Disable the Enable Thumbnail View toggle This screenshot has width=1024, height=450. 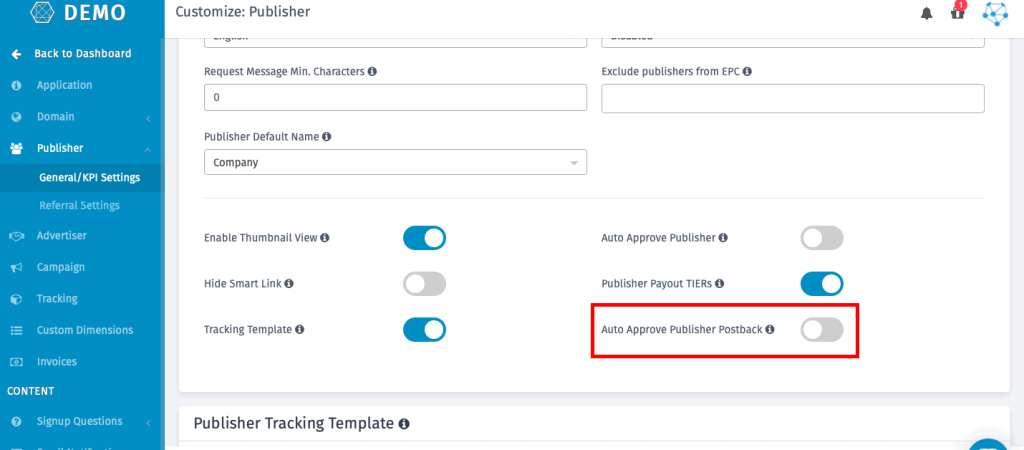click(x=424, y=238)
